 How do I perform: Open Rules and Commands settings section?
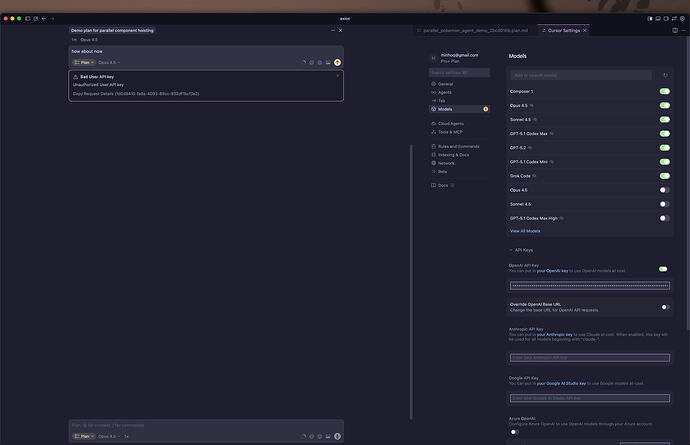(x=459, y=147)
